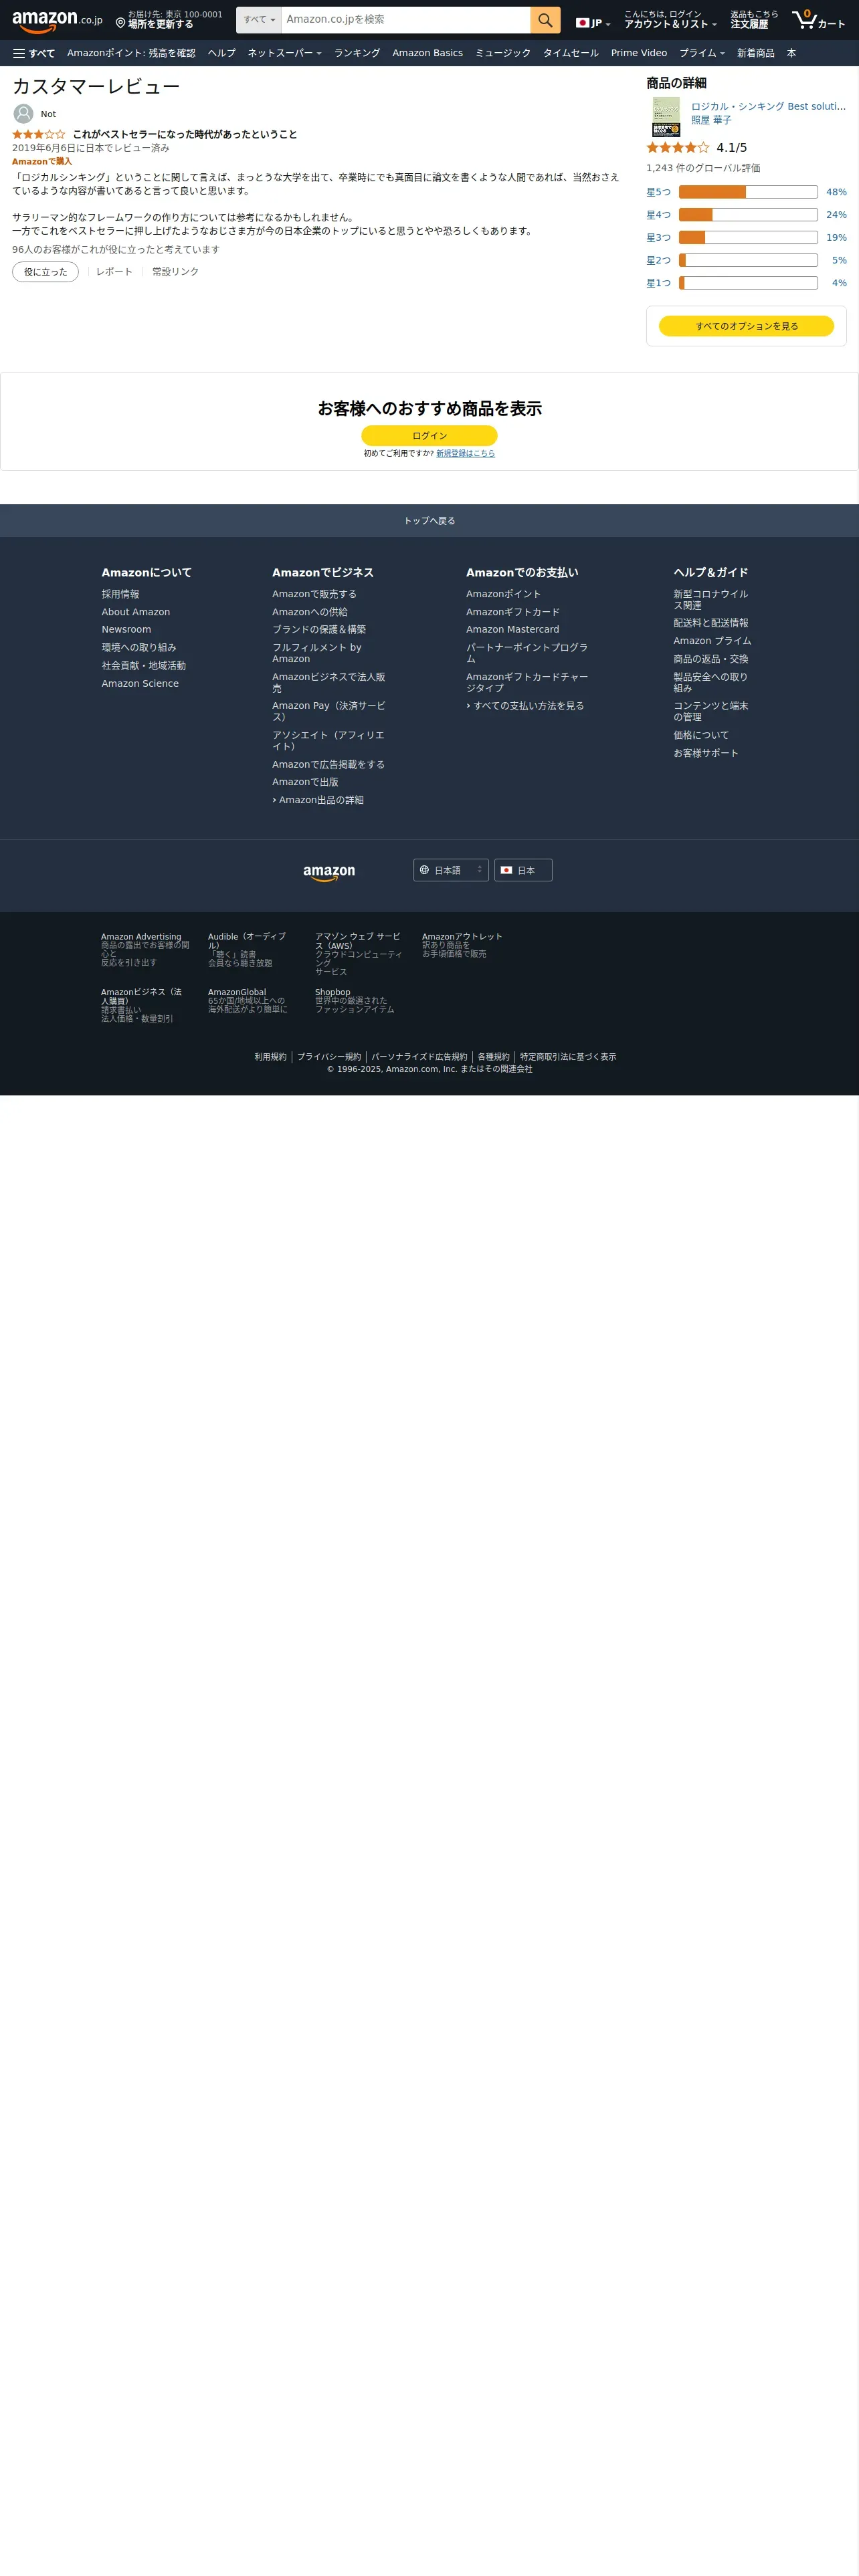Click the 星2つ rating row
Image resolution: width=859 pixels, height=2576 pixels.
pyautogui.click(x=746, y=260)
